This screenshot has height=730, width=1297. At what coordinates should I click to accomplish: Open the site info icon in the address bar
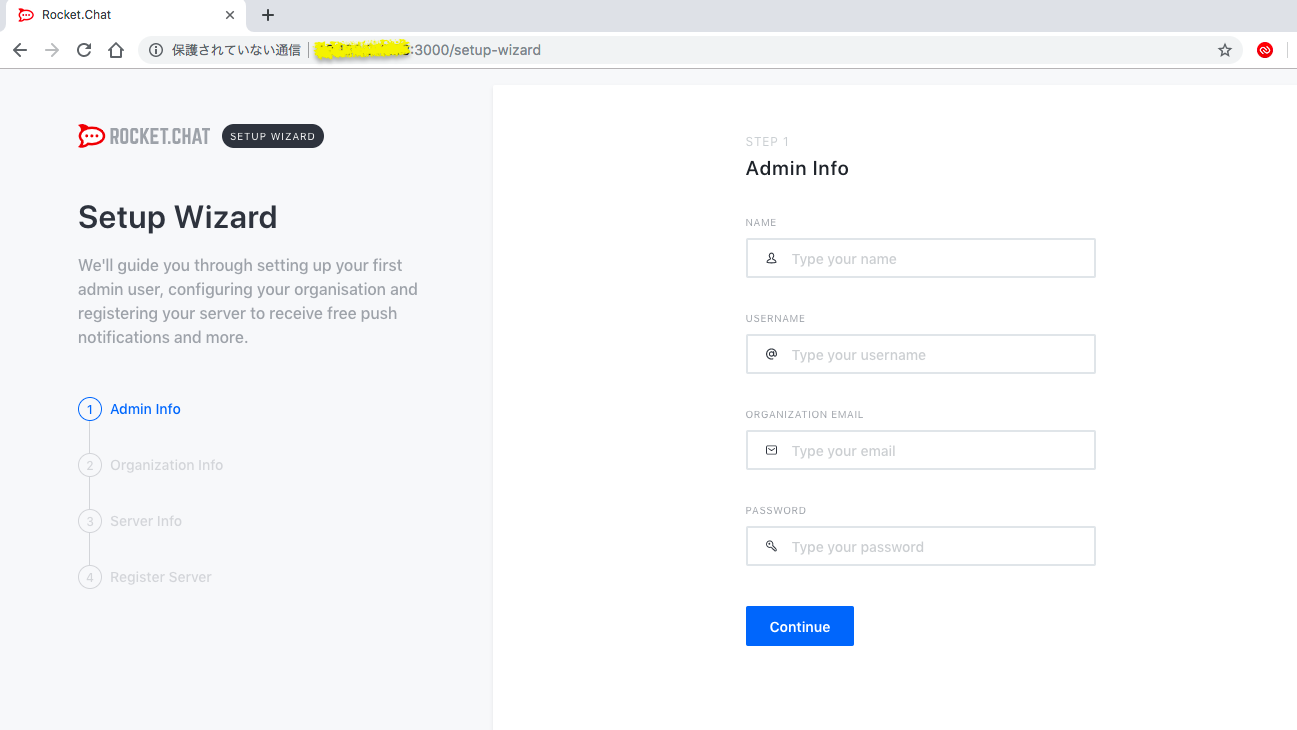pos(156,50)
